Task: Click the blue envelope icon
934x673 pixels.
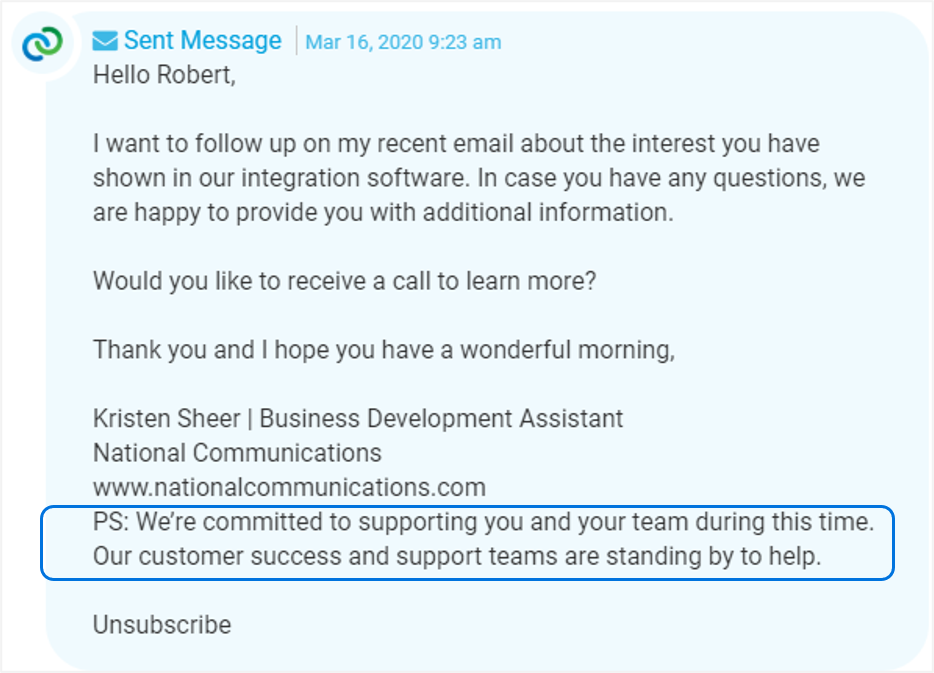Action: (105, 41)
